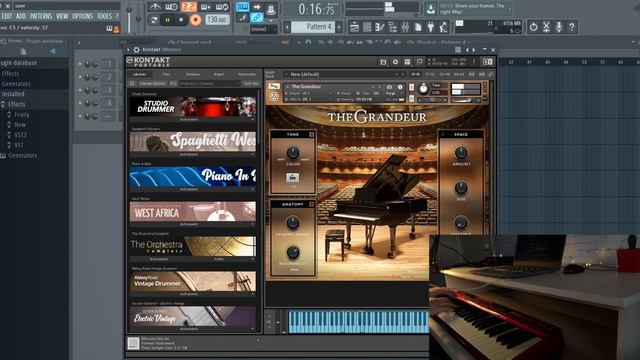
Task: Click Kontakt minimized view icon
Action: pyautogui.click(x=419, y=62)
